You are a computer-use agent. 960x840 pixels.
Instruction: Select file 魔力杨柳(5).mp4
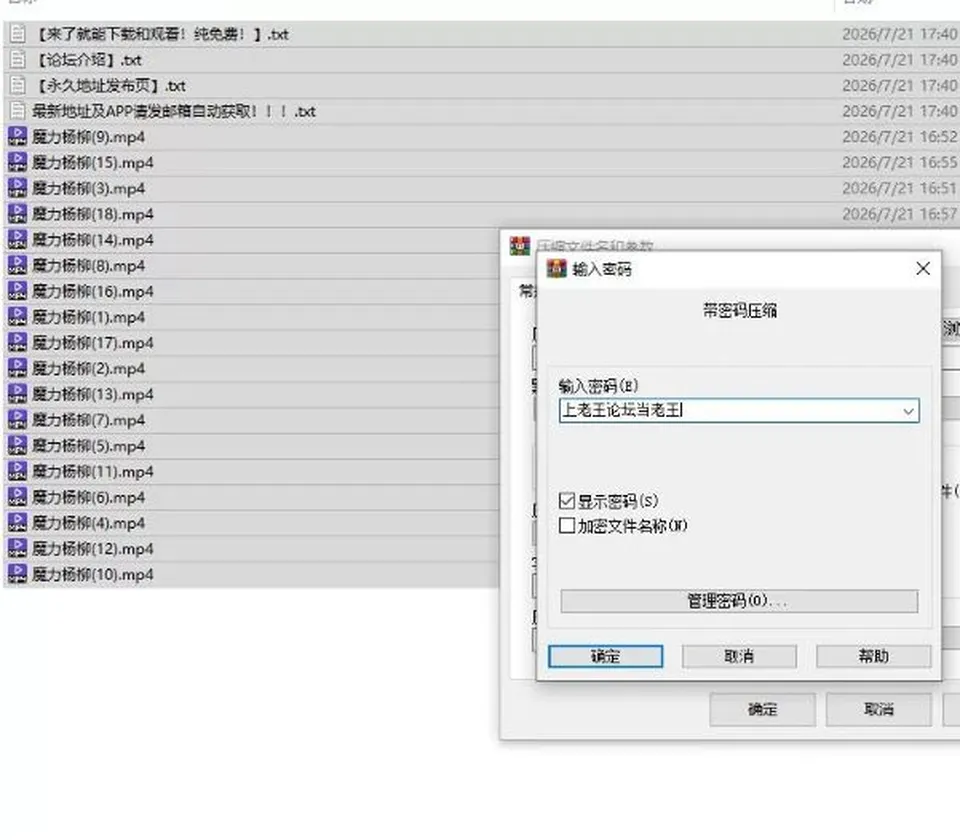tap(89, 446)
